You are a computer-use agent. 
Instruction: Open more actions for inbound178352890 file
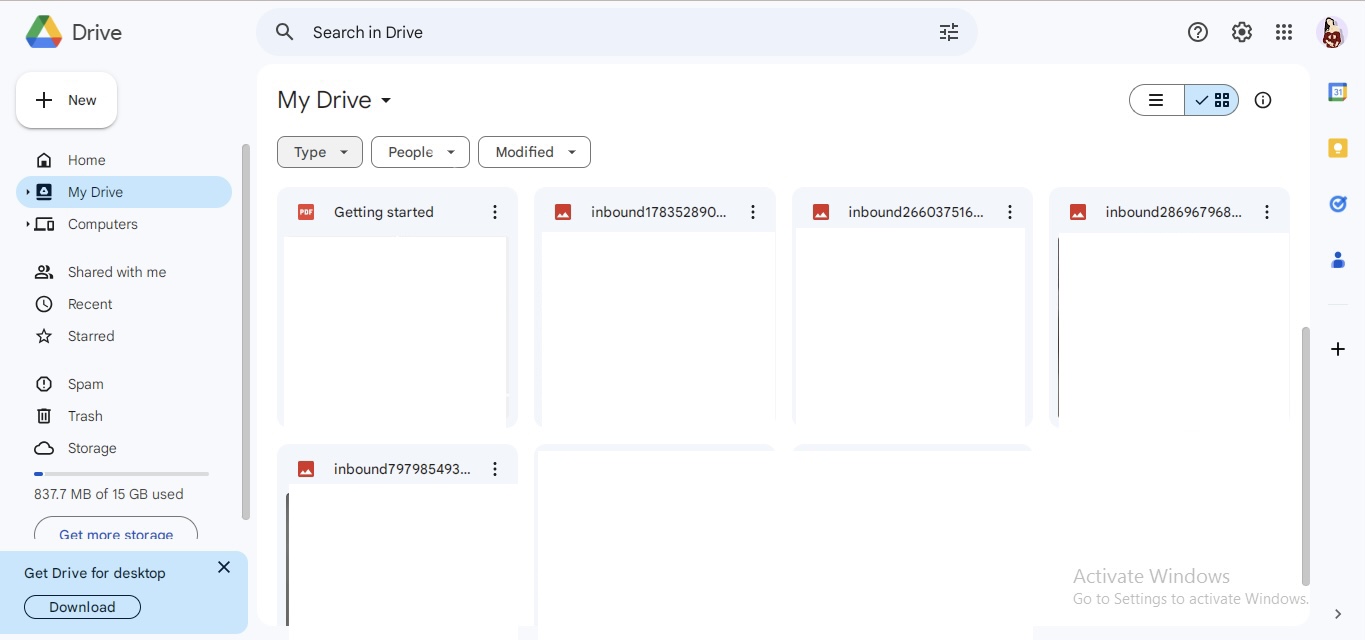(753, 212)
